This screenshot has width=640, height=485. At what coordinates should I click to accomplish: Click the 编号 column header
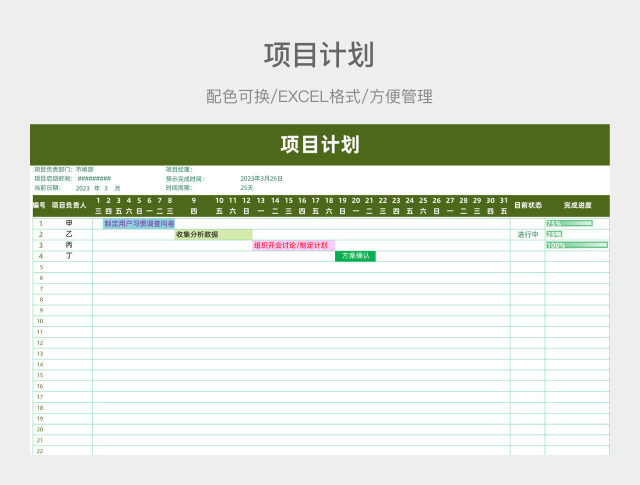(x=40, y=205)
